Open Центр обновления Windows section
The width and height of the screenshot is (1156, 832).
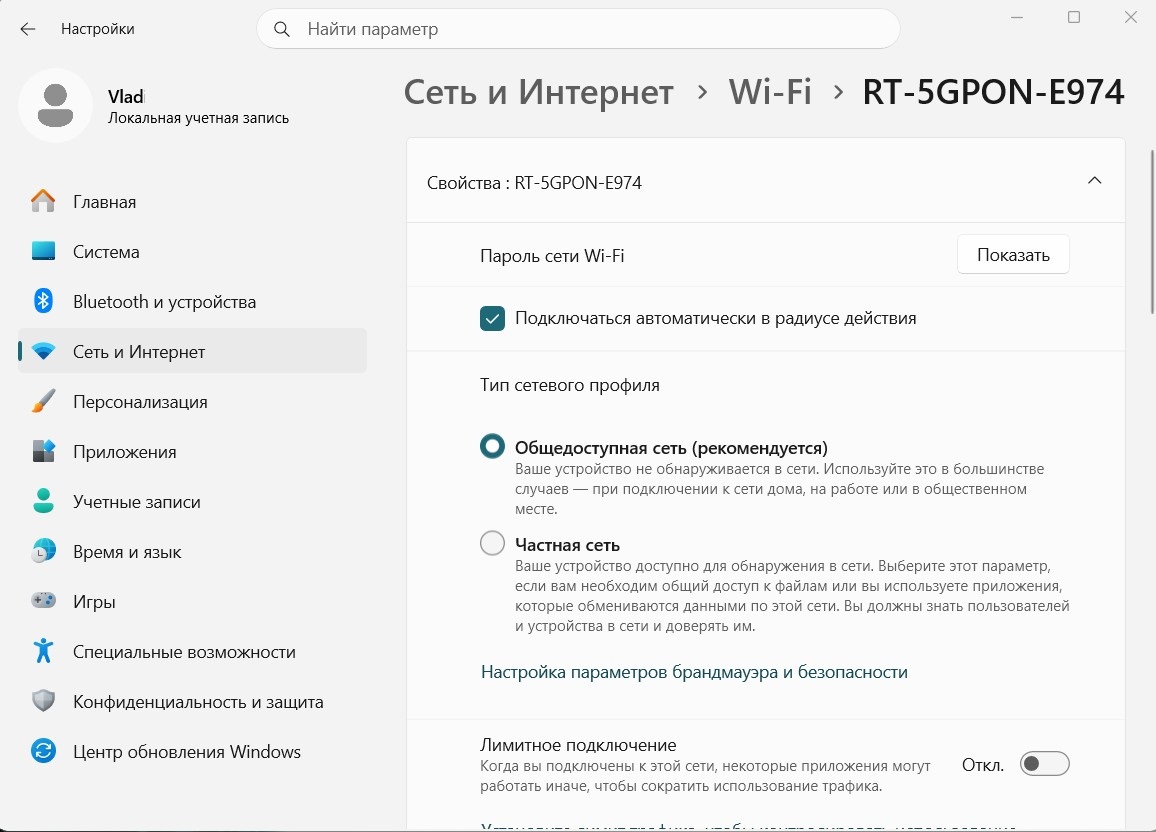point(192,752)
